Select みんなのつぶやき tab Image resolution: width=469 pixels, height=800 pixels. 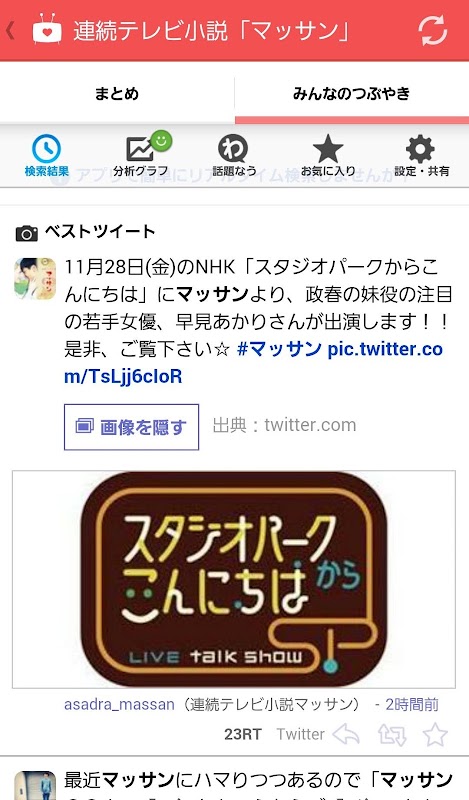click(352, 93)
